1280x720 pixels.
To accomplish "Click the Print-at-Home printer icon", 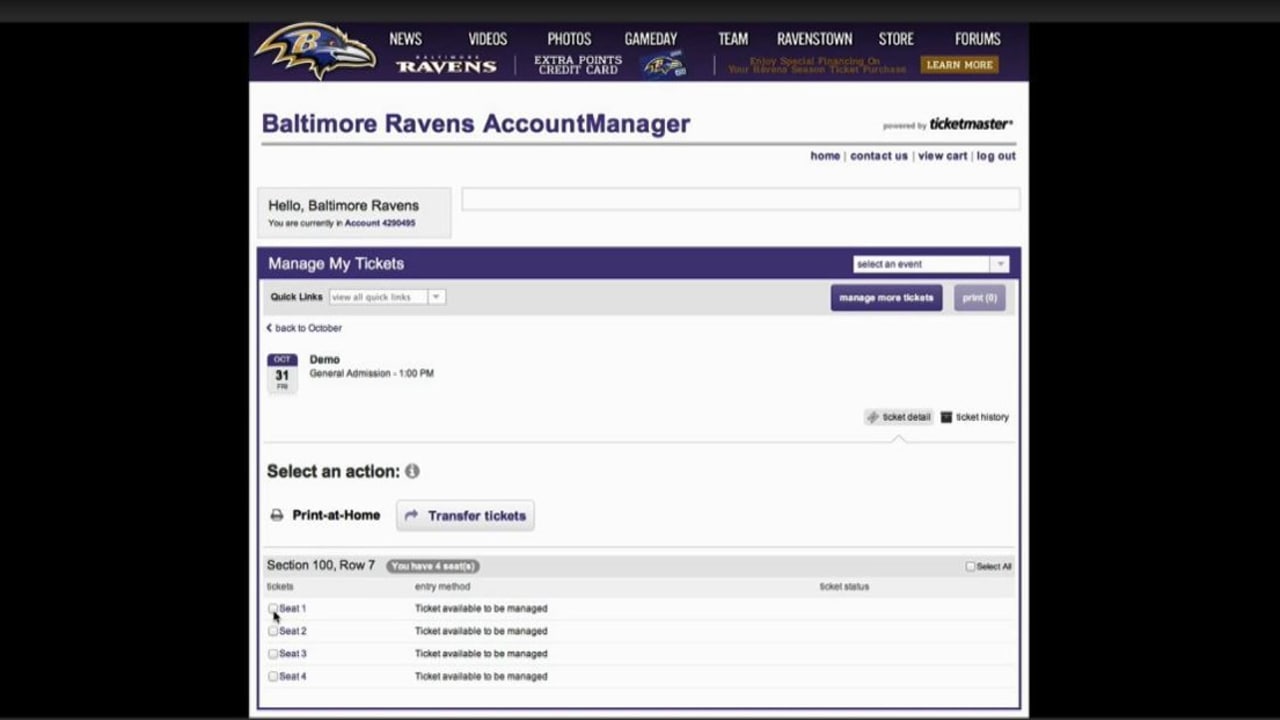I will (277, 516).
